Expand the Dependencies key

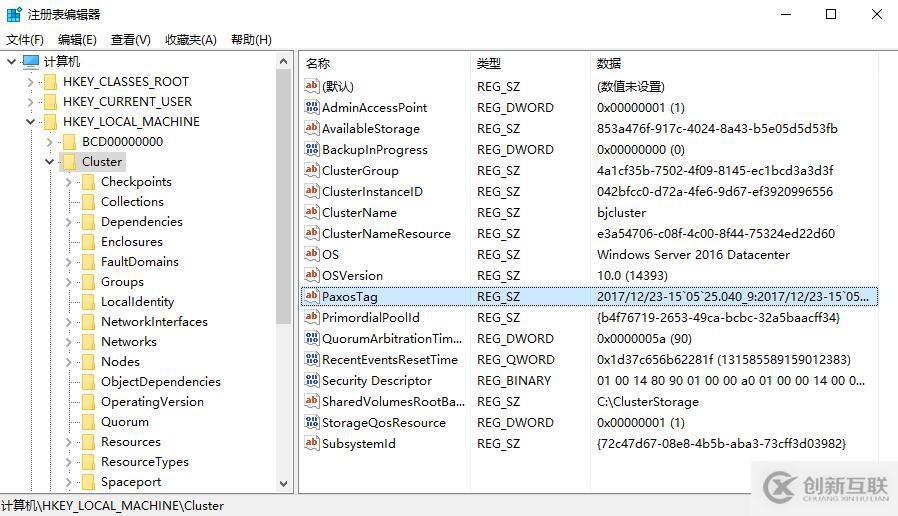pyautogui.click(x=68, y=222)
